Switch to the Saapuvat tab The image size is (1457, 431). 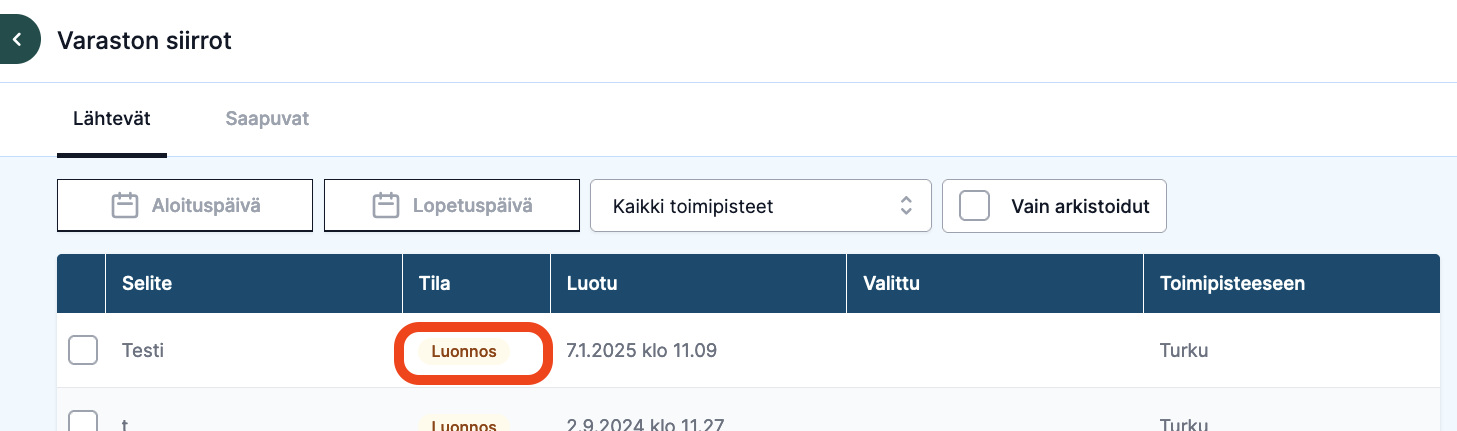tap(267, 119)
